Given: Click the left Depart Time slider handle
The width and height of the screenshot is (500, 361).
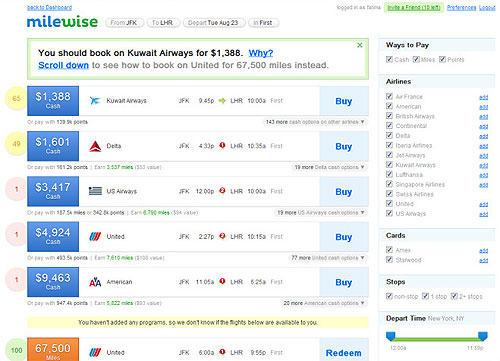Looking at the screenshot, I should [390, 336].
